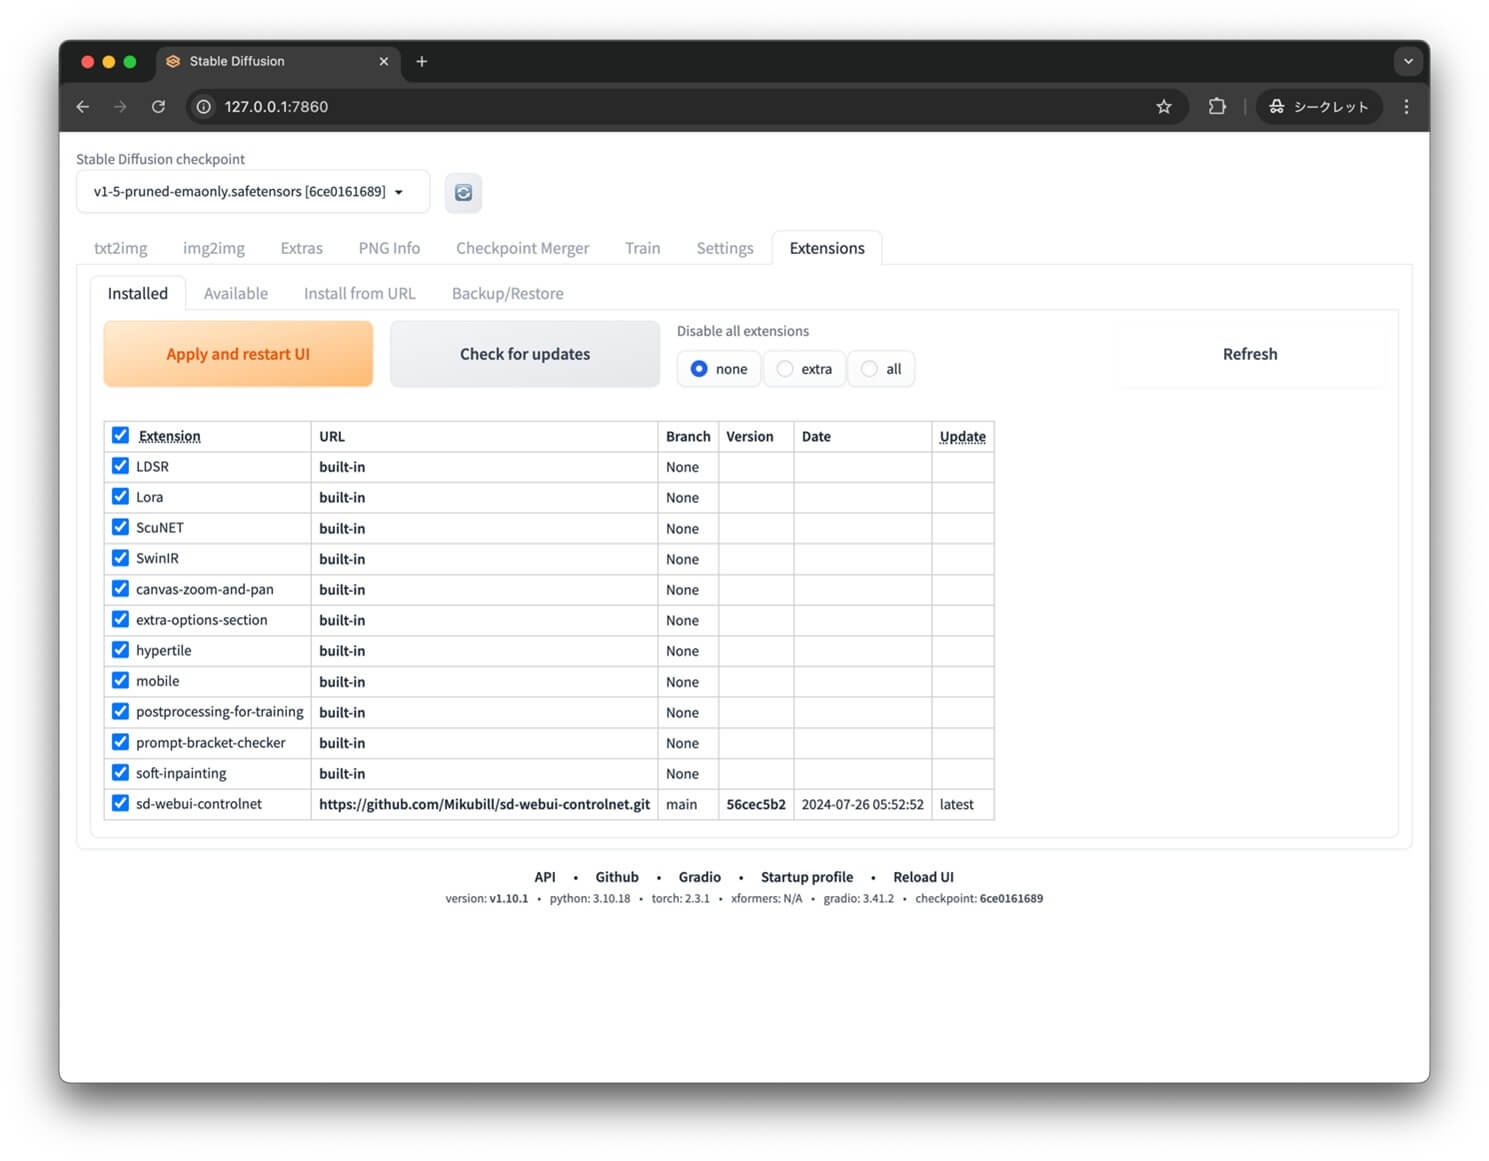This screenshot has width=1489, height=1161.
Task: Uncheck the extra-options-section checkbox
Action: 120,619
